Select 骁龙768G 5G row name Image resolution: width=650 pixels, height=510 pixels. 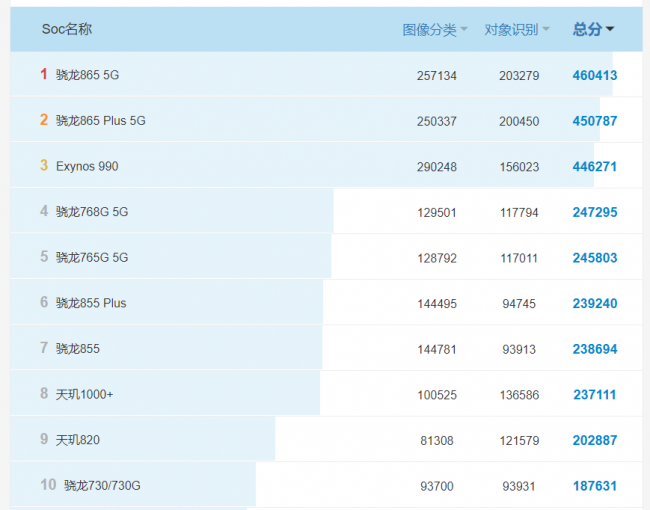point(92,212)
